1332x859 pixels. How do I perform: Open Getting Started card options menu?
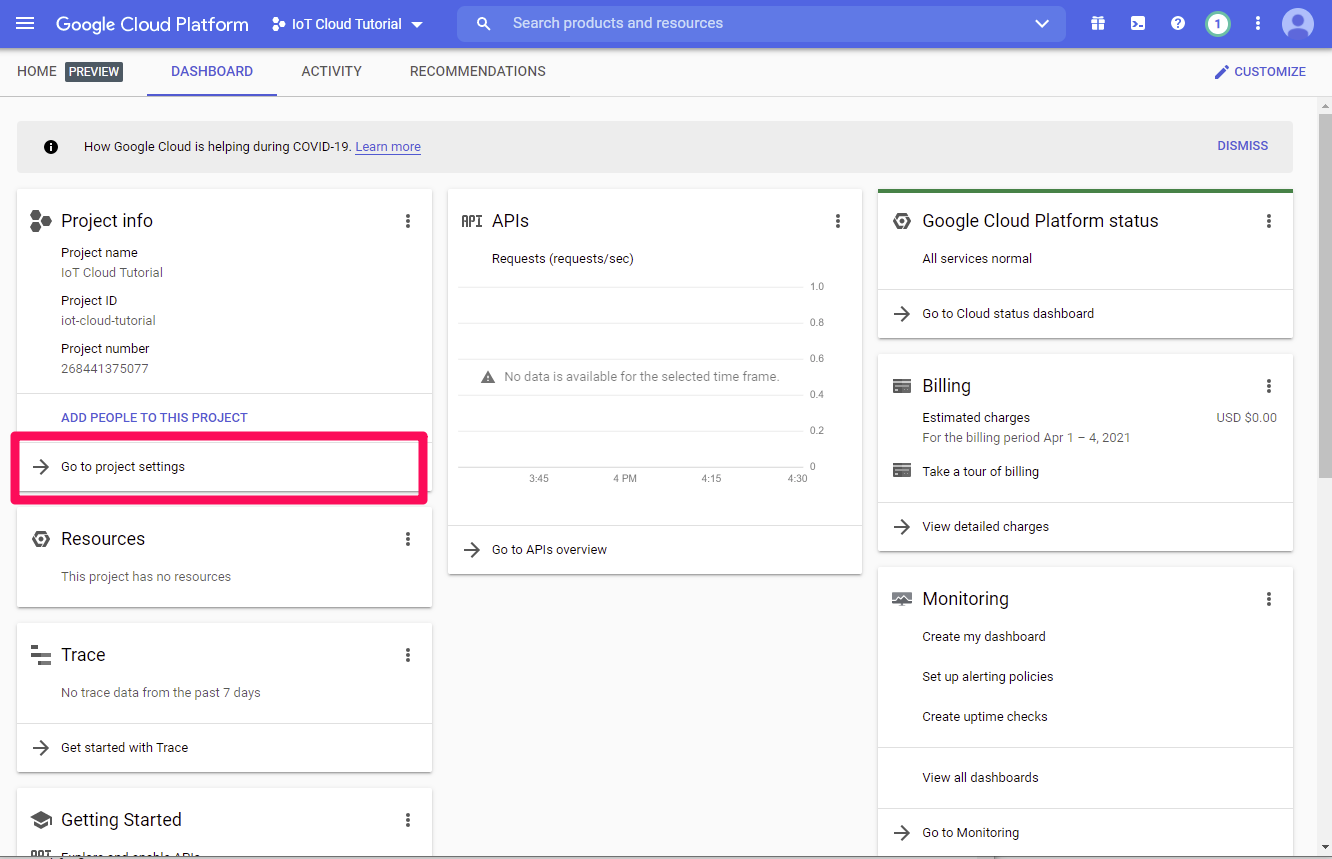[x=408, y=820]
